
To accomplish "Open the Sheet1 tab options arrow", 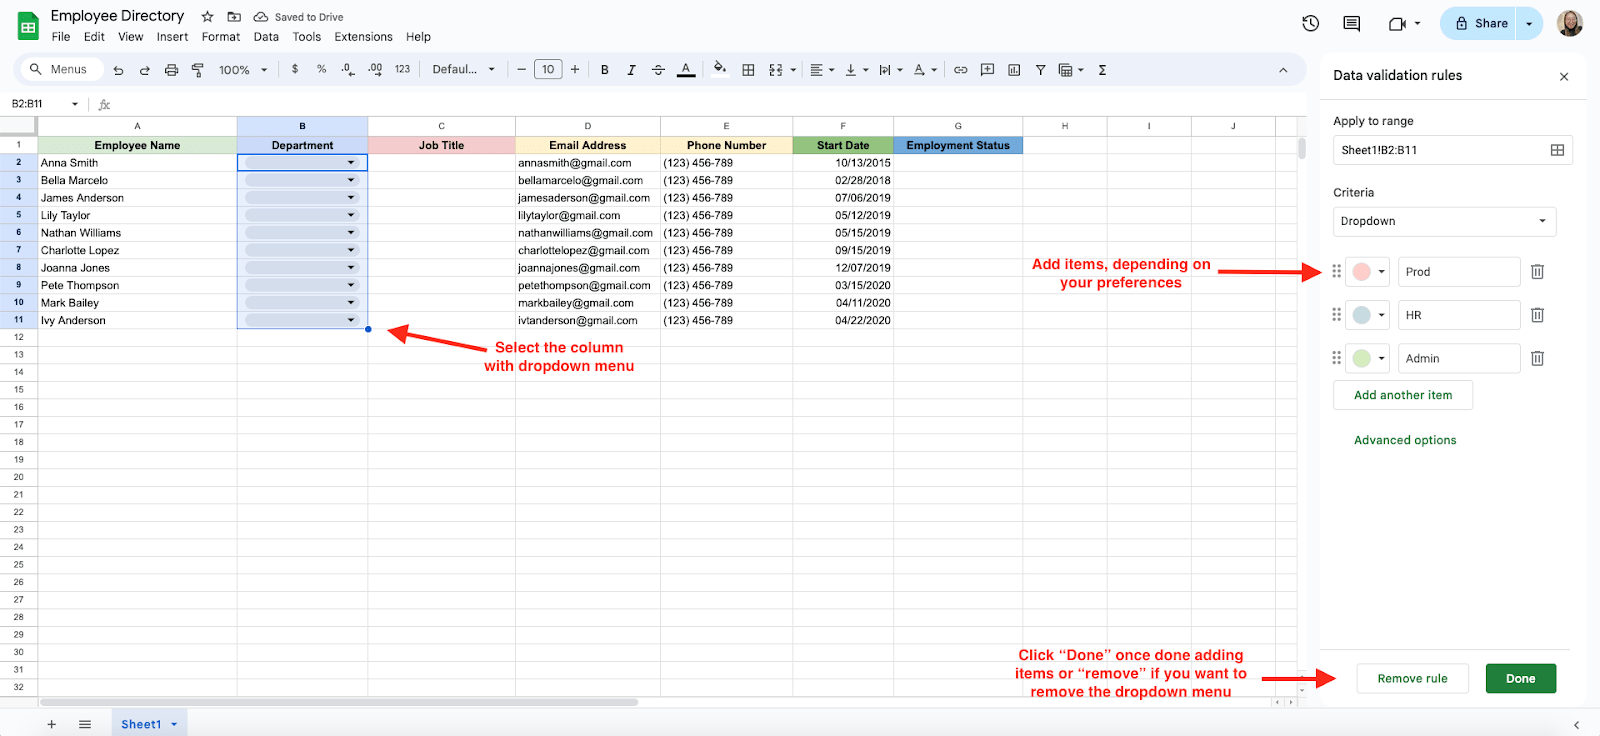I will click(174, 724).
